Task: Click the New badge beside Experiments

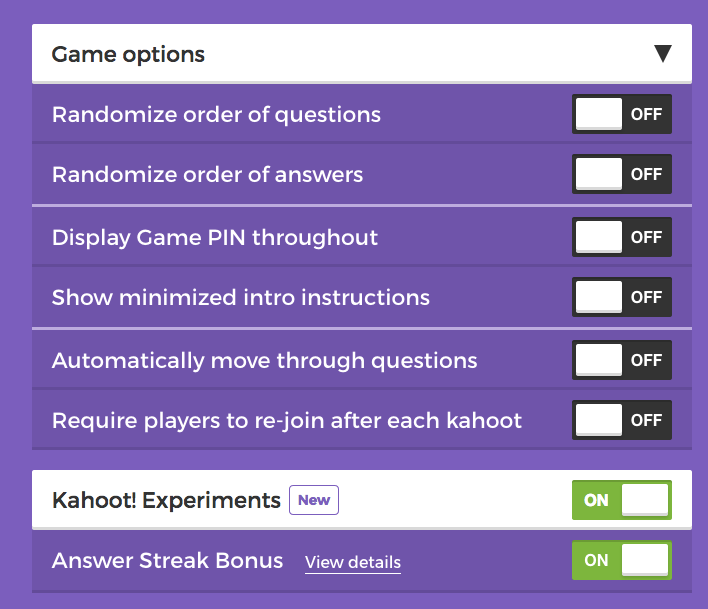Action: 314,500
